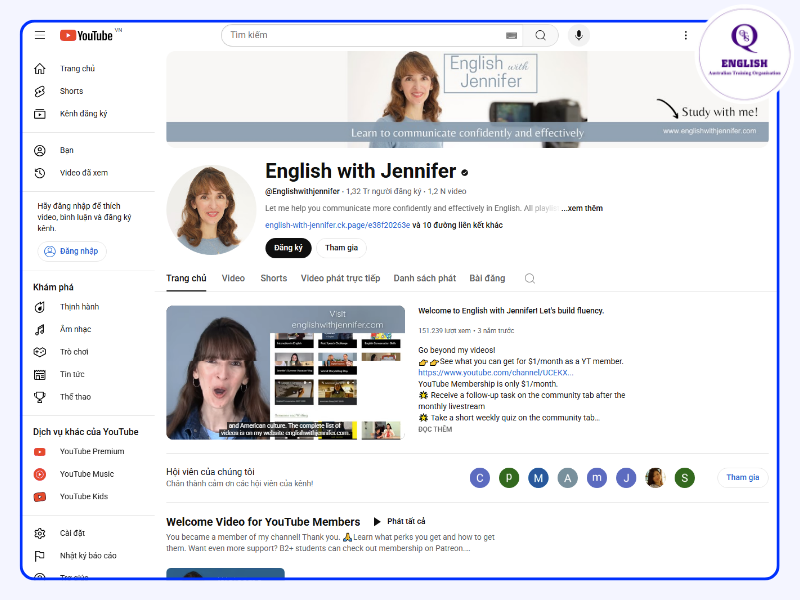Click member avatar with letter A
This screenshot has height=600, width=800.
tap(567, 478)
